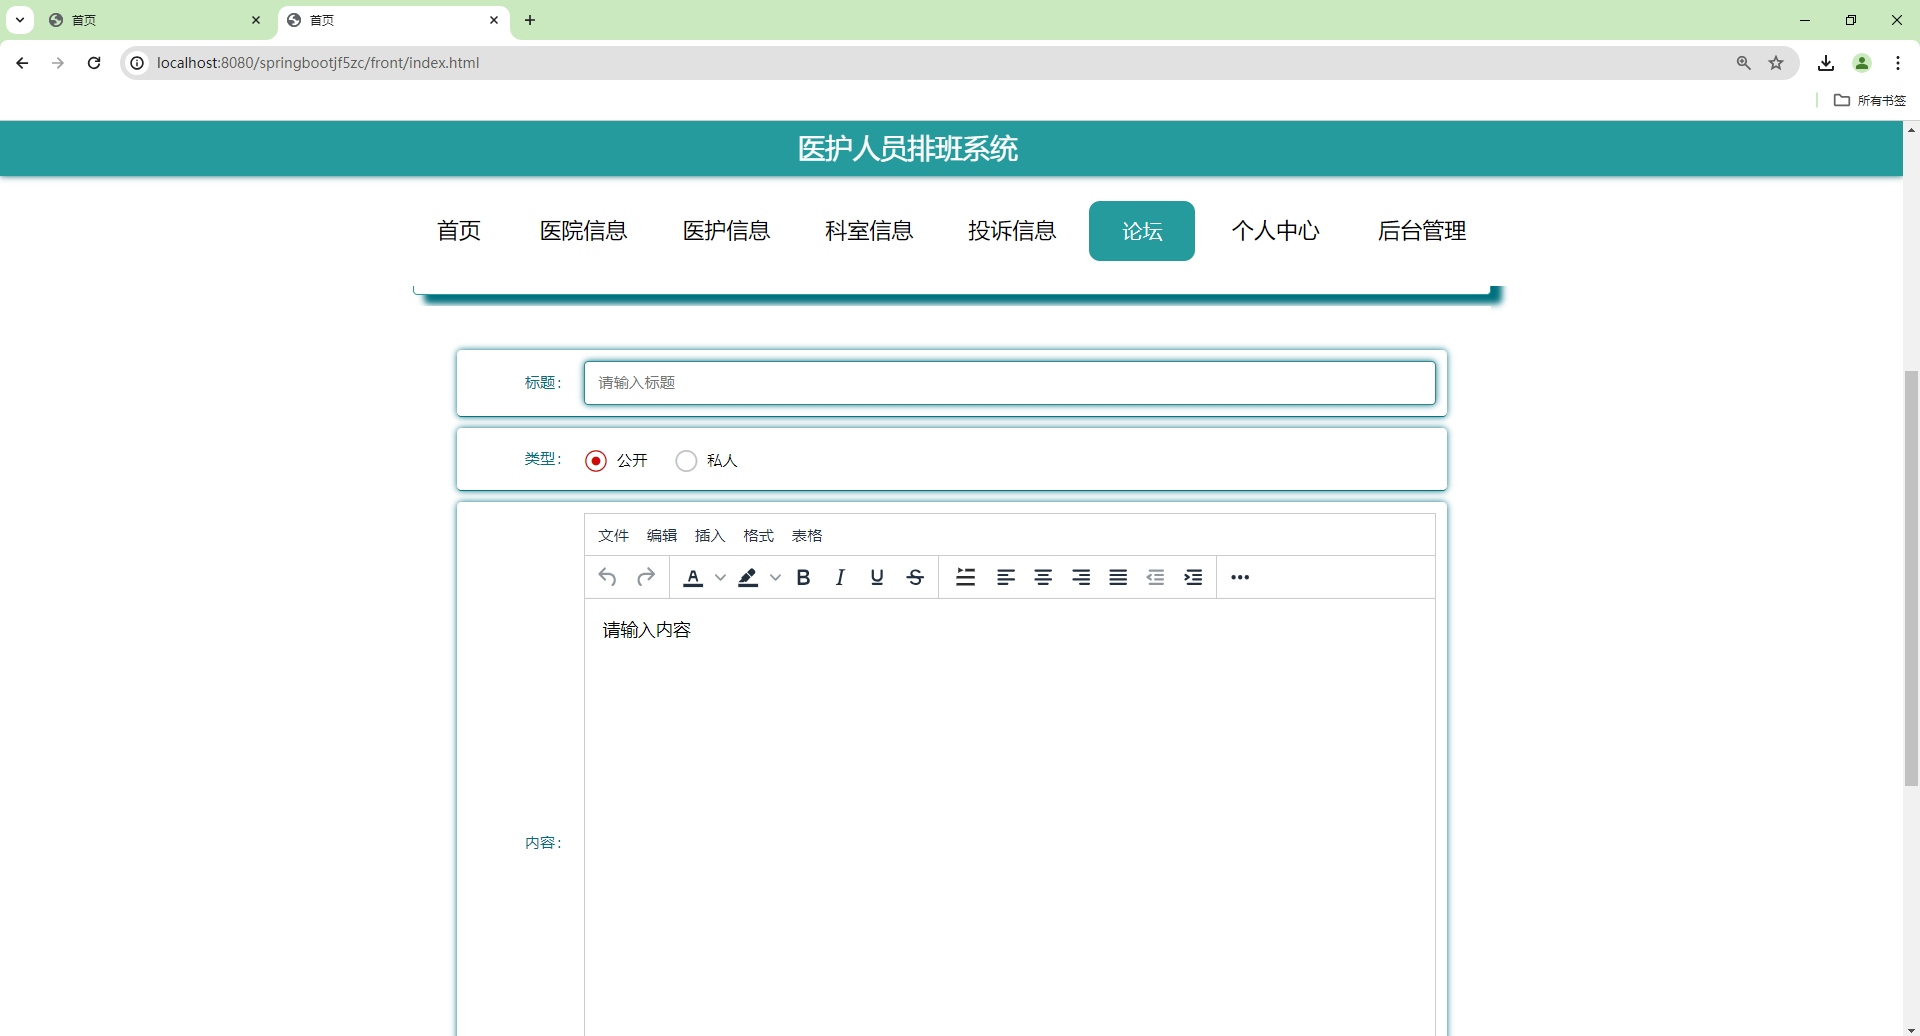Align text right in editor
This screenshot has height=1036, width=1920.
click(x=1081, y=577)
